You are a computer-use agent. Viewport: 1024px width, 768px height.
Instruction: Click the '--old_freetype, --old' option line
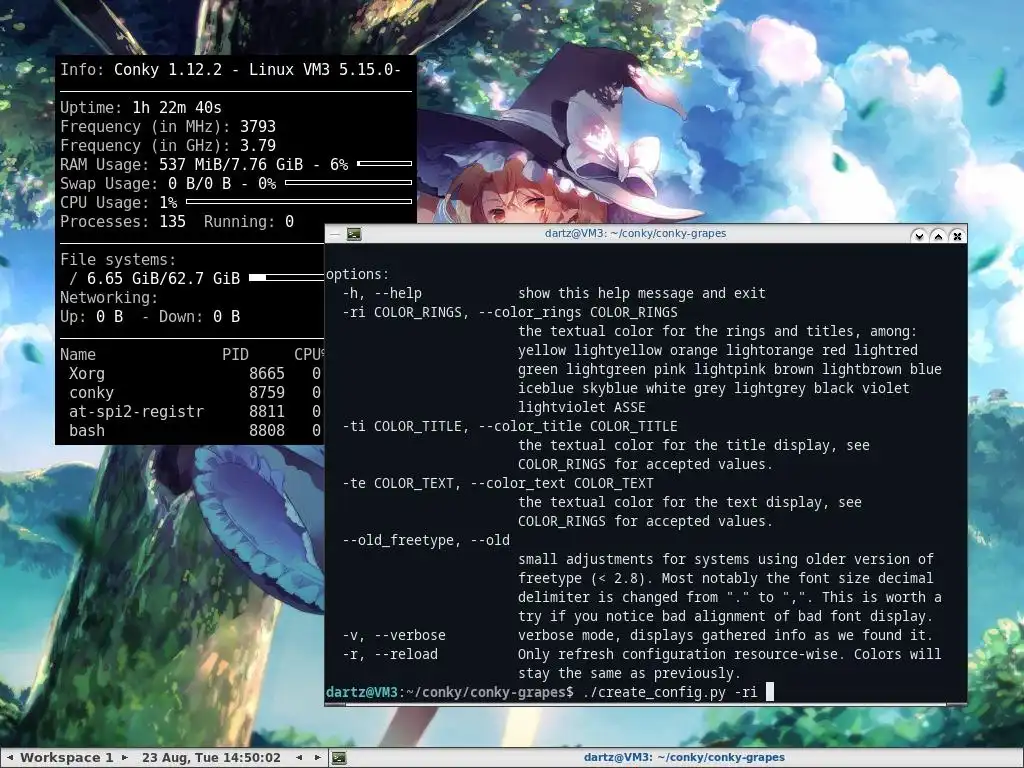(426, 540)
